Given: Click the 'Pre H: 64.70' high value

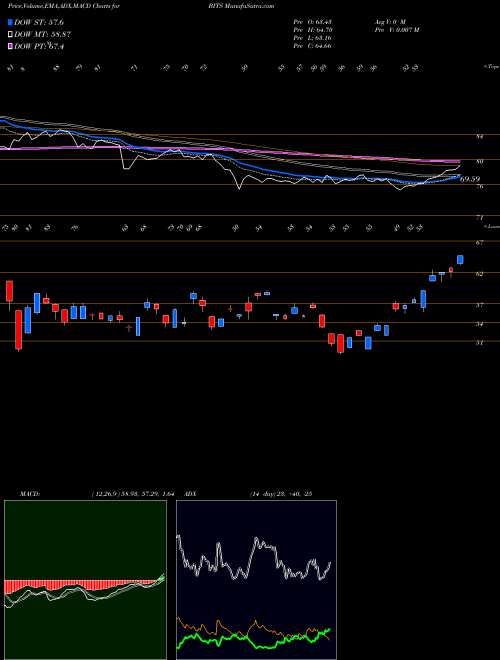Looking at the screenshot, I should click(x=312, y=30).
